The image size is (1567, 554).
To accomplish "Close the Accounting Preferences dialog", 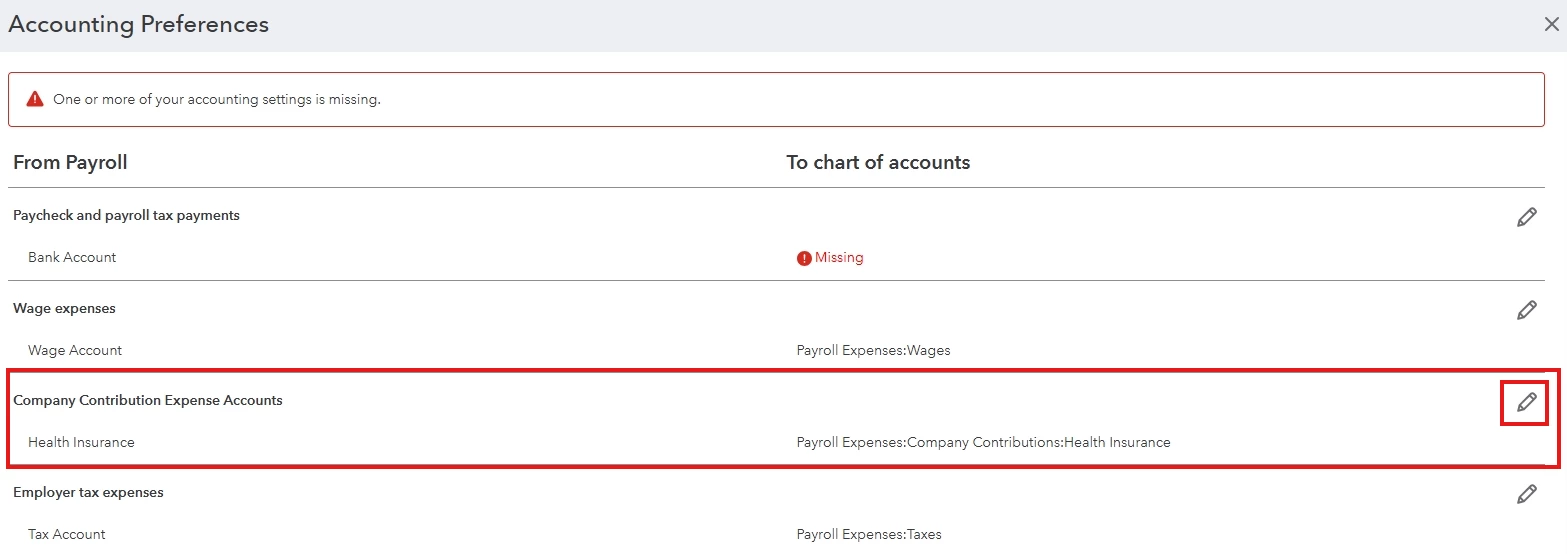I will pos(1551,25).
